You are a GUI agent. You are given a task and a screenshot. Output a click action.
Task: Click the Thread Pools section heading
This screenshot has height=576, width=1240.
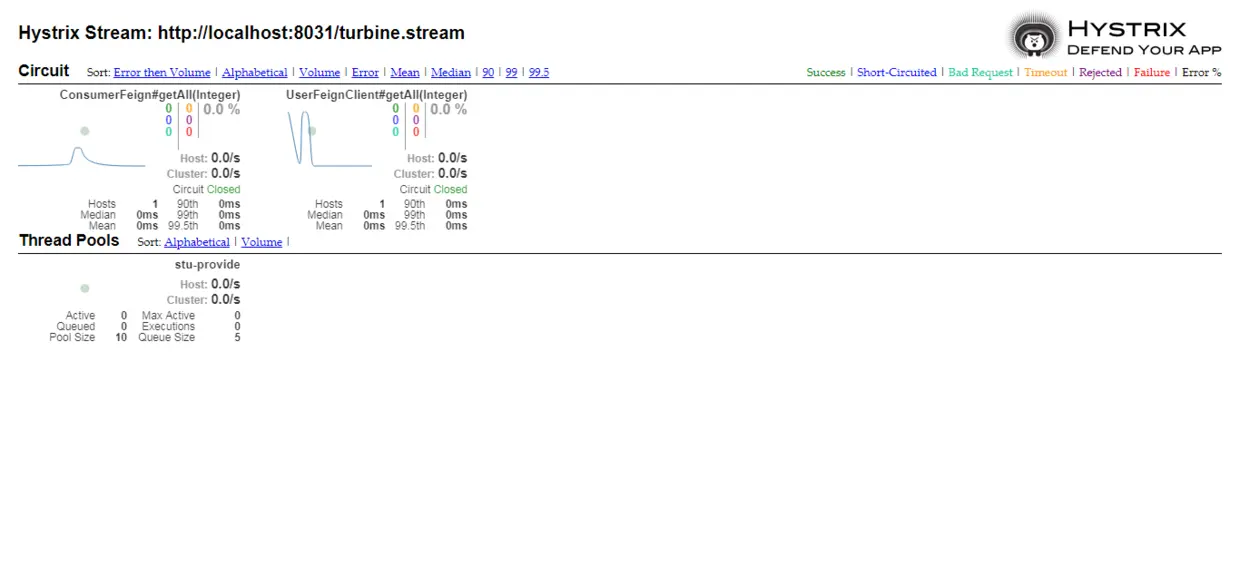[69, 241]
